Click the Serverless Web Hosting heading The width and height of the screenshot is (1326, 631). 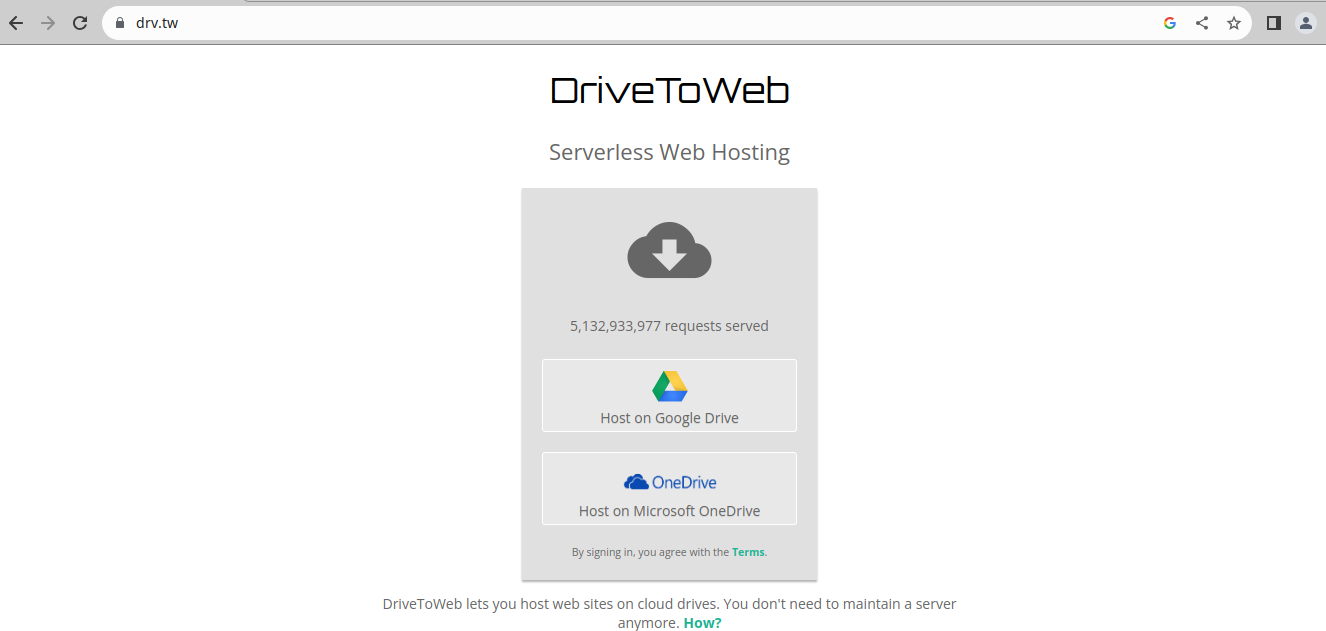click(x=669, y=151)
